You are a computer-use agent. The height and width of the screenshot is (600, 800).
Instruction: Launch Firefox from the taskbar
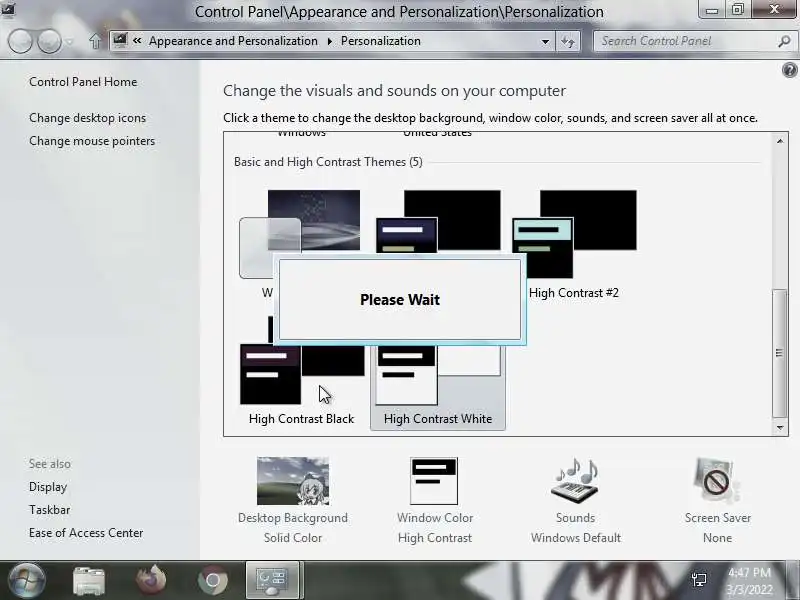click(151, 580)
